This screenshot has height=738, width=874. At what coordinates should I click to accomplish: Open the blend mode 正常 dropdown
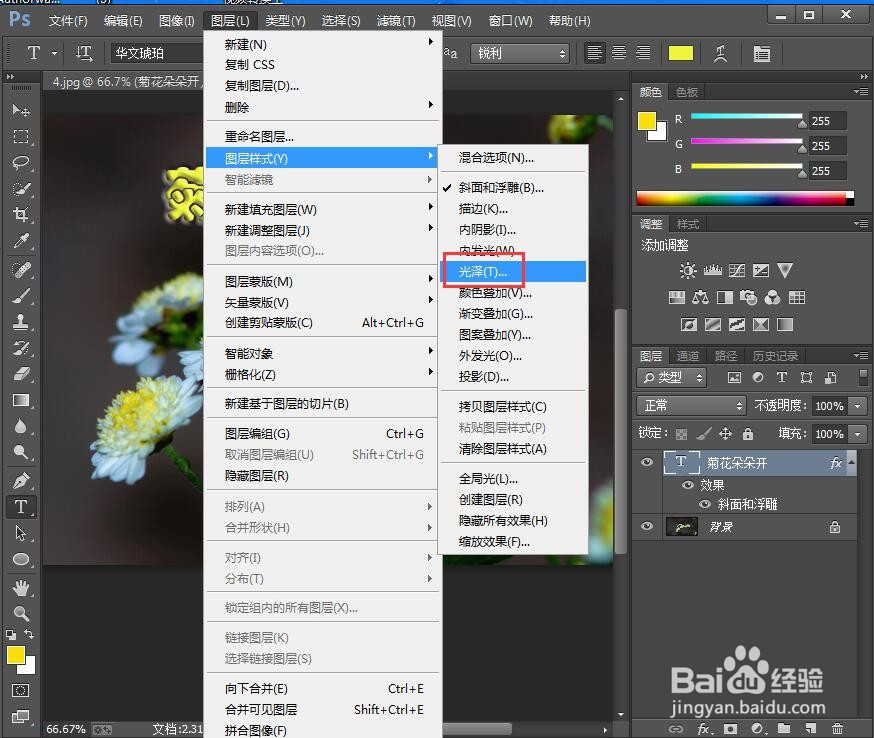691,406
